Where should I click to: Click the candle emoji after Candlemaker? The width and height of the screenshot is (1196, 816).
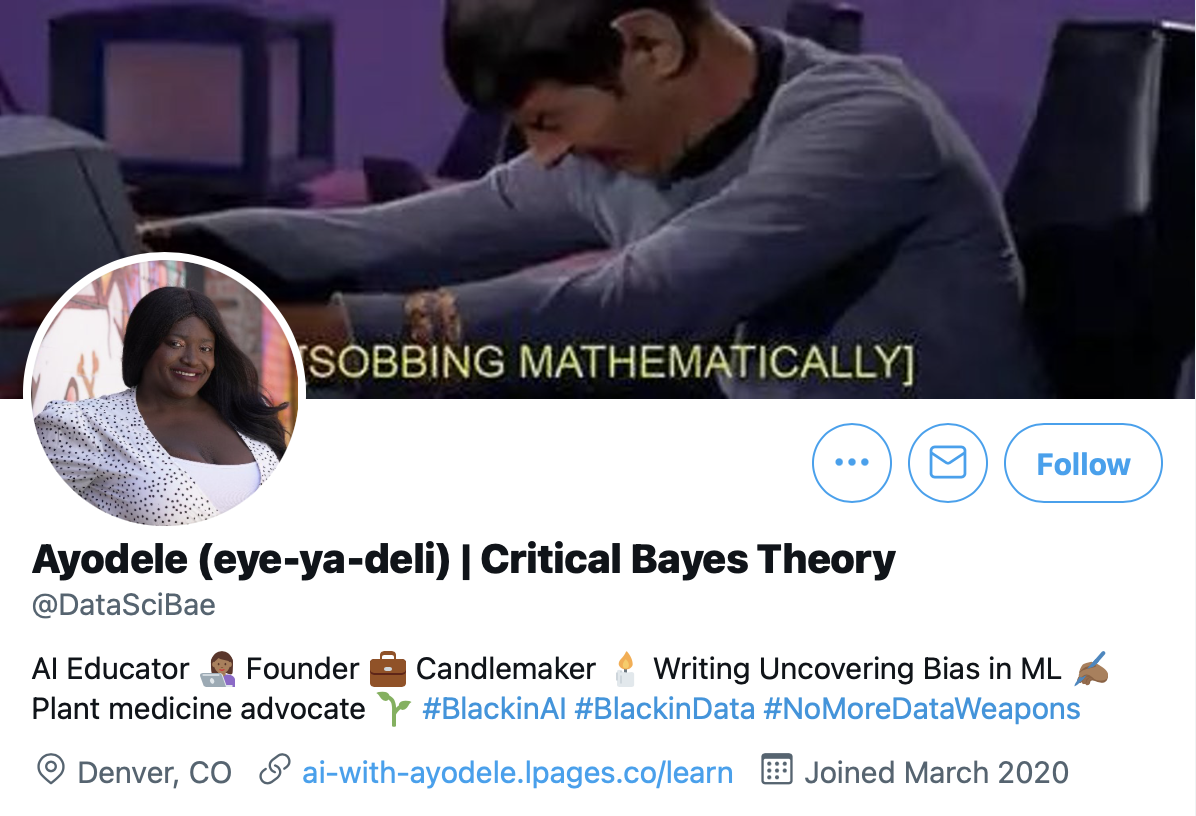625,669
